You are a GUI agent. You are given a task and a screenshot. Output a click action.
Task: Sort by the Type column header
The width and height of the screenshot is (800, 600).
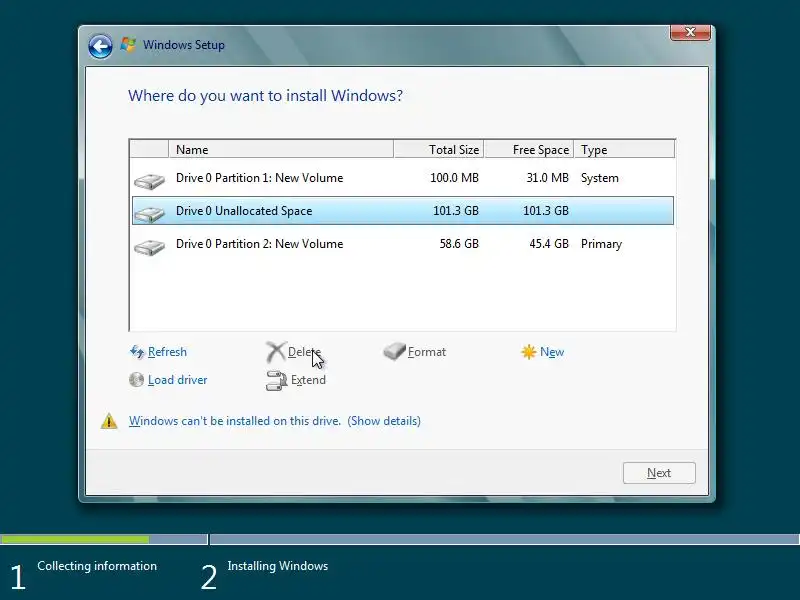pyautogui.click(x=624, y=149)
